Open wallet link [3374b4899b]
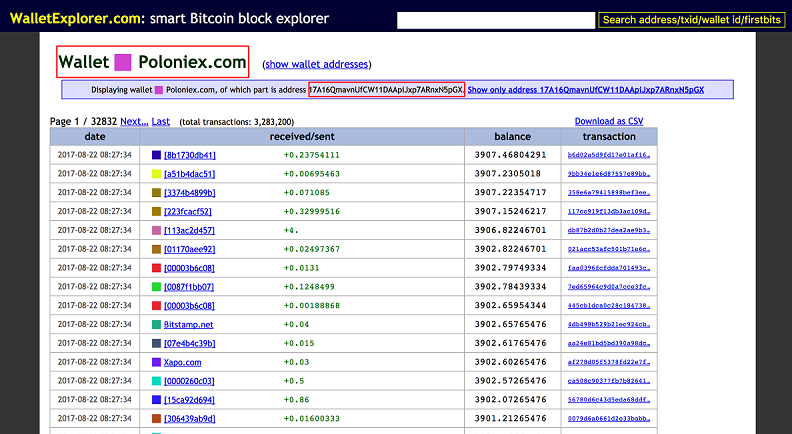 (189, 192)
